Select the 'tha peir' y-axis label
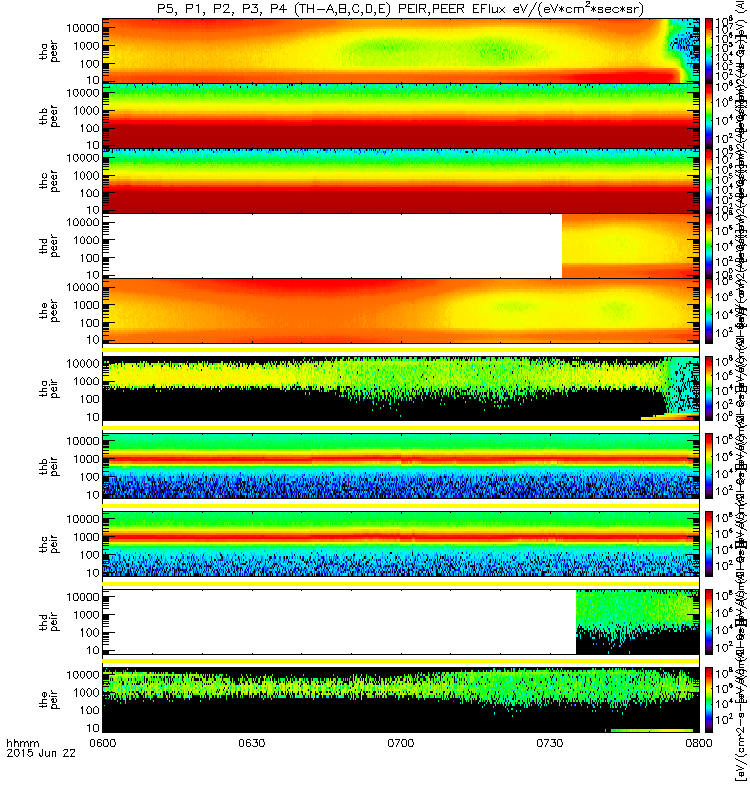 pyautogui.click(x=49, y=389)
